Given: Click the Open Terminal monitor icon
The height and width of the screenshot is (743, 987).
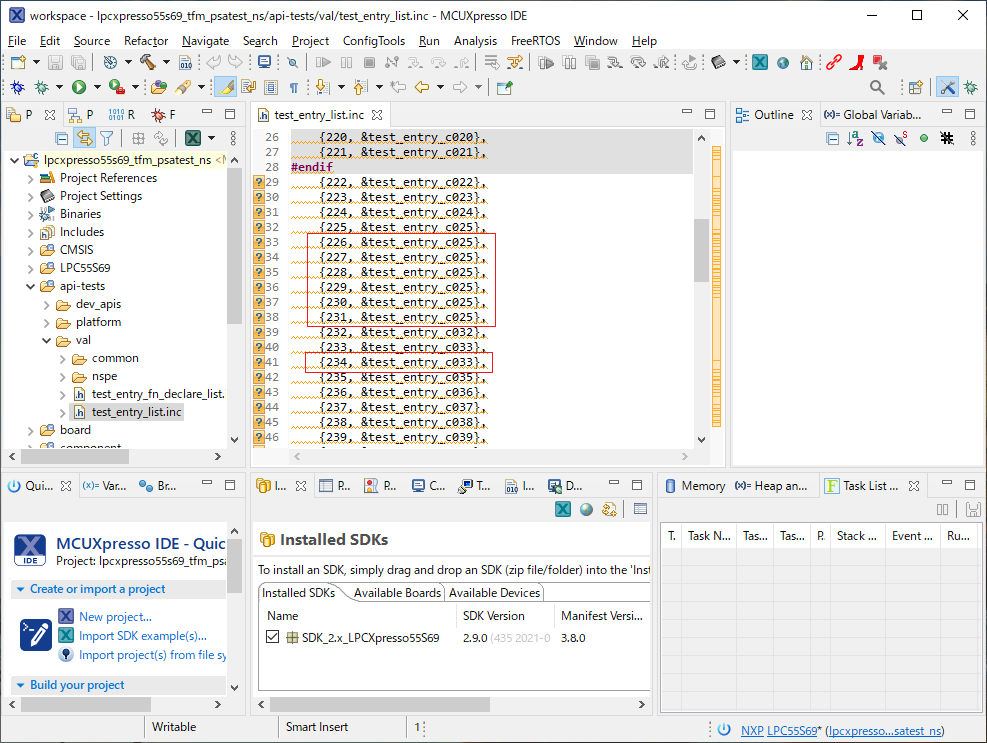Looking at the screenshot, I should click(x=264, y=62).
